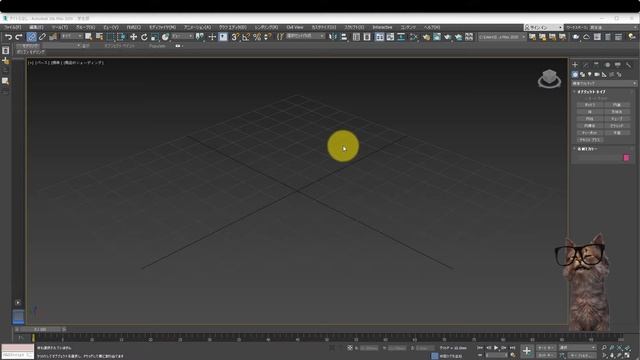Click the Unlink Selection icon
Screen dimensions: 640x360
tap(42, 37)
